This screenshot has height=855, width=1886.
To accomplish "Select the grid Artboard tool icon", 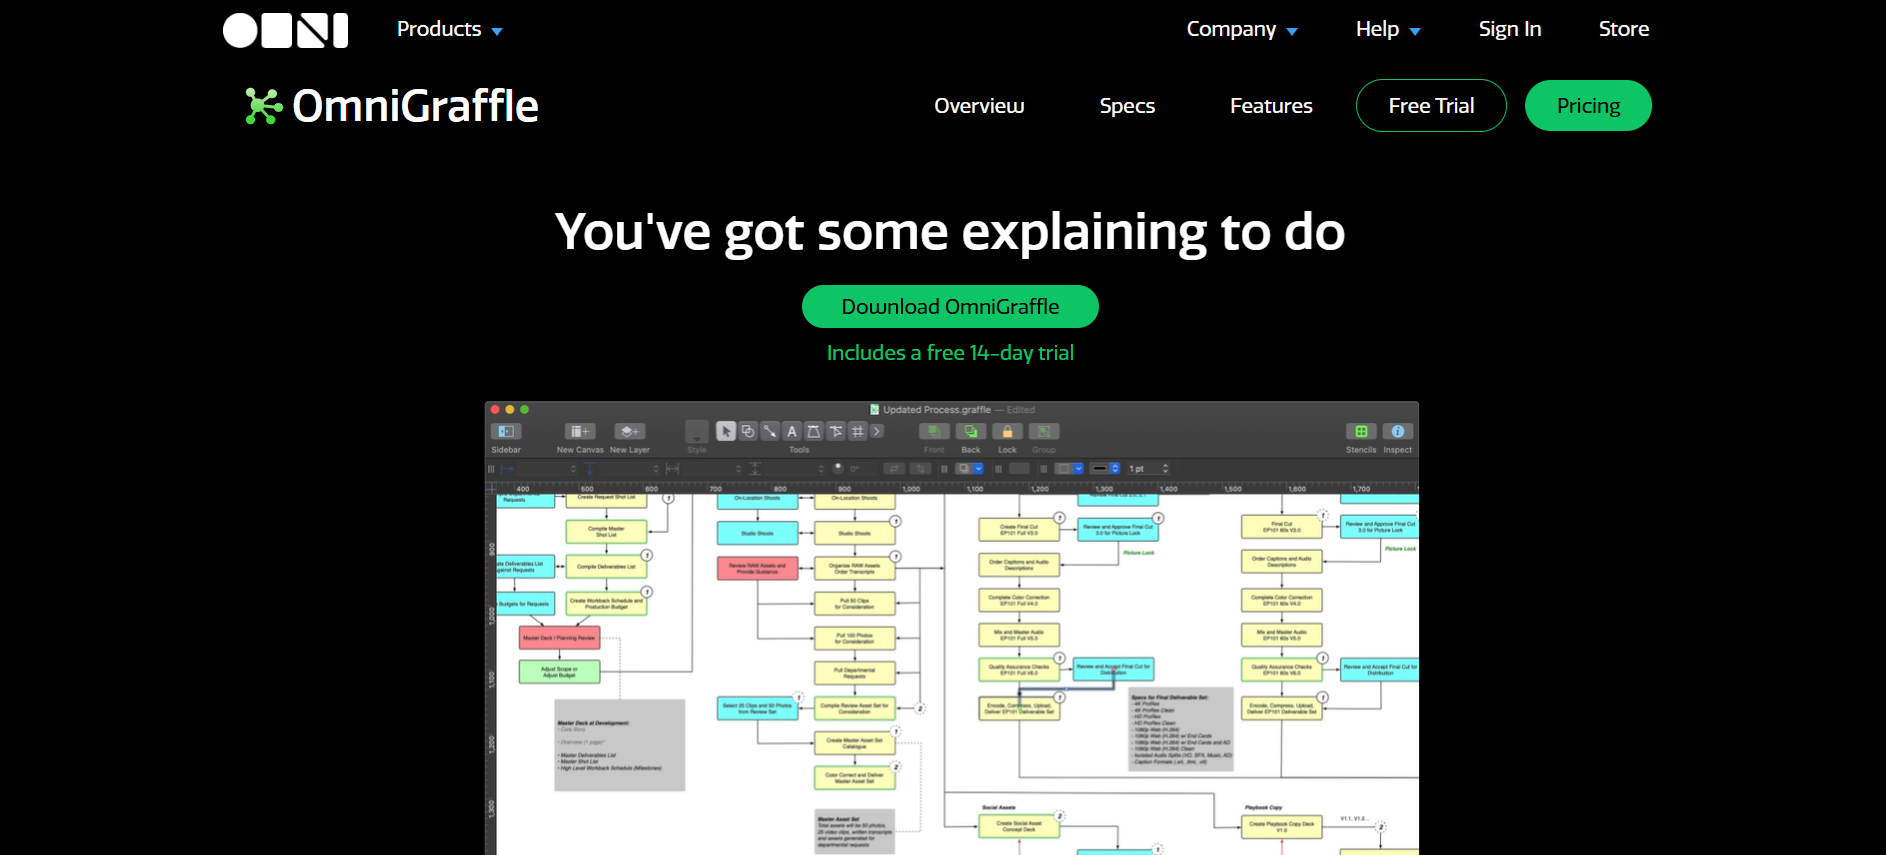I will click(858, 431).
